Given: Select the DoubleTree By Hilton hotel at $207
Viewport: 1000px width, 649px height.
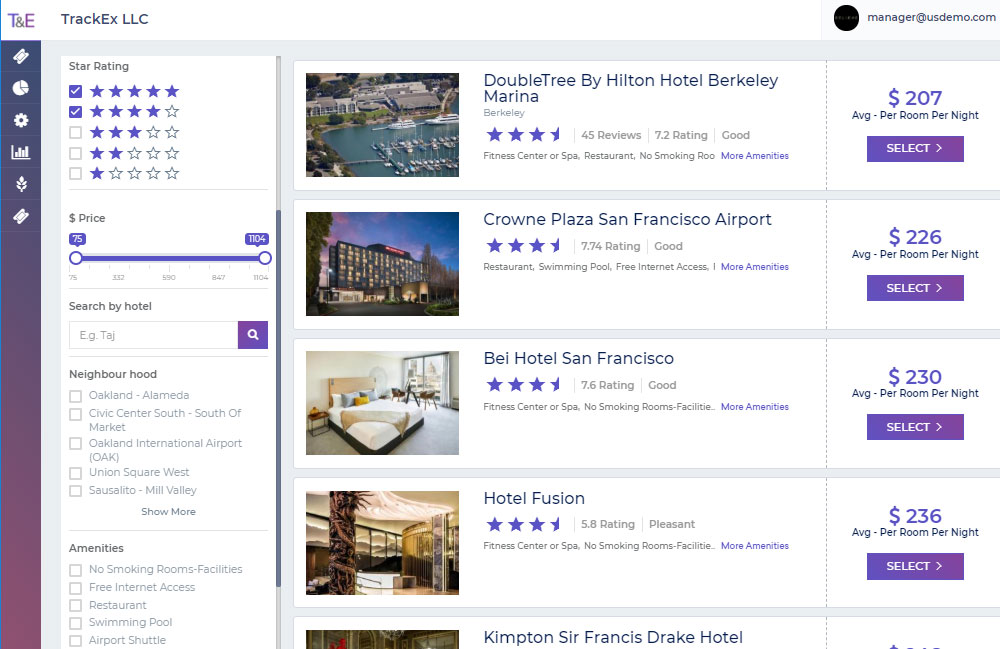Looking at the screenshot, I should [915, 149].
